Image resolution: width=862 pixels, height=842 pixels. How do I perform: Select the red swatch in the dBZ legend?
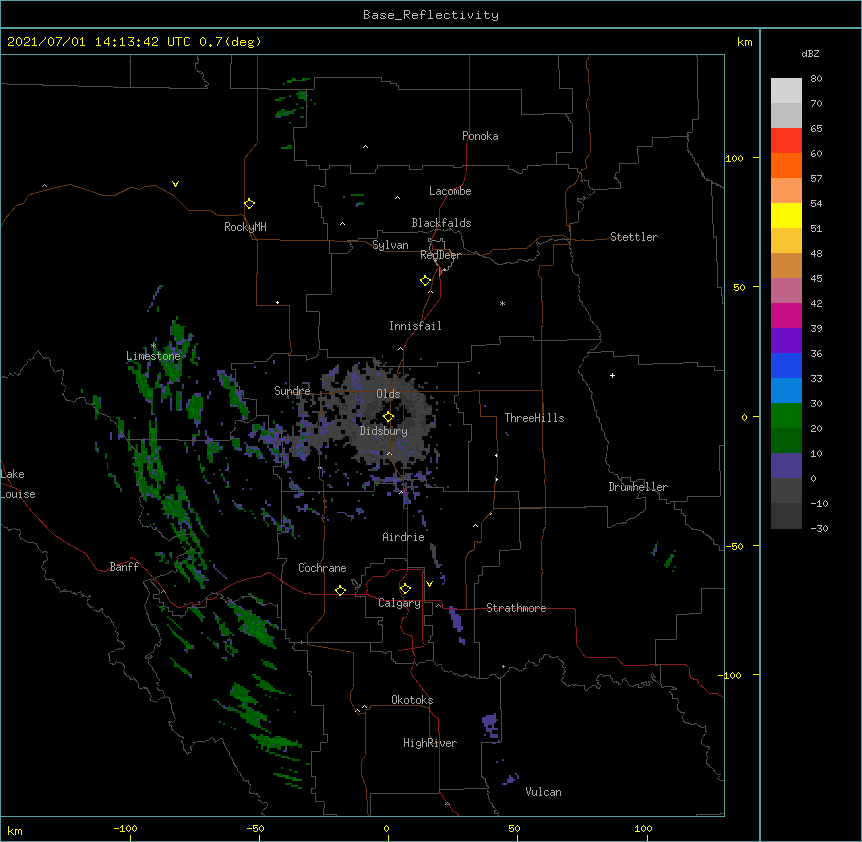click(x=786, y=141)
